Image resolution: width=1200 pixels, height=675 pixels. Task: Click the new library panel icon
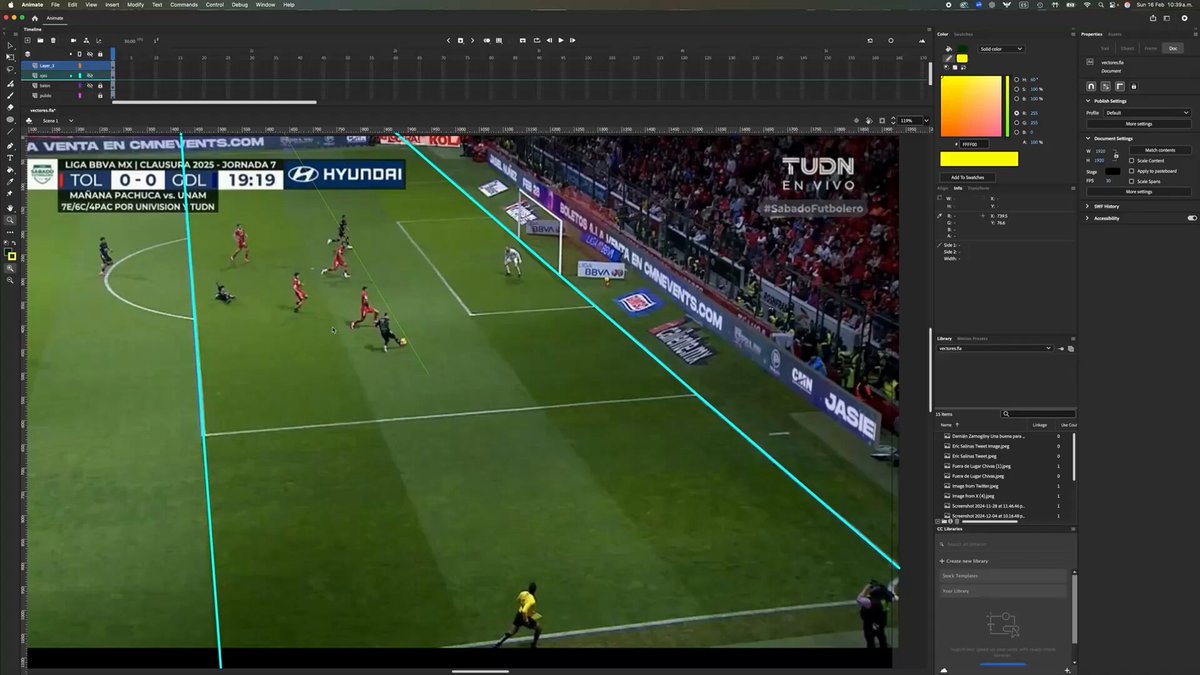click(x=1071, y=348)
